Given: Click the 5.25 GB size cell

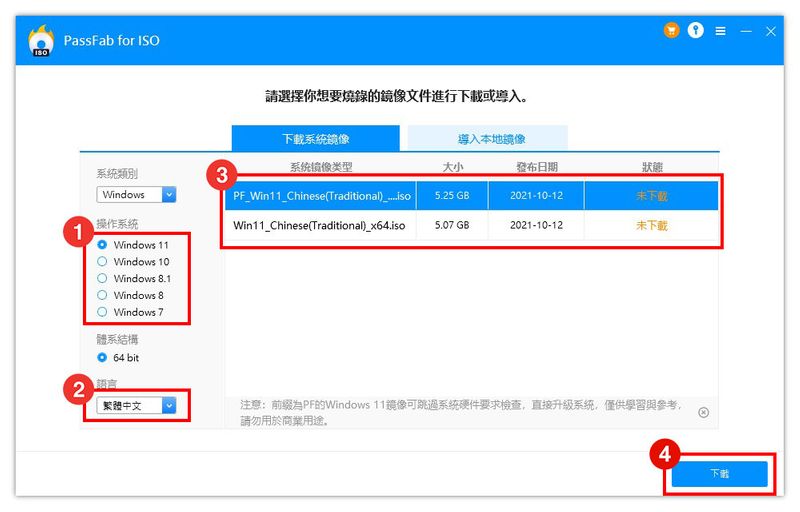Looking at the screenshot, I should click(x=452, y=195).
